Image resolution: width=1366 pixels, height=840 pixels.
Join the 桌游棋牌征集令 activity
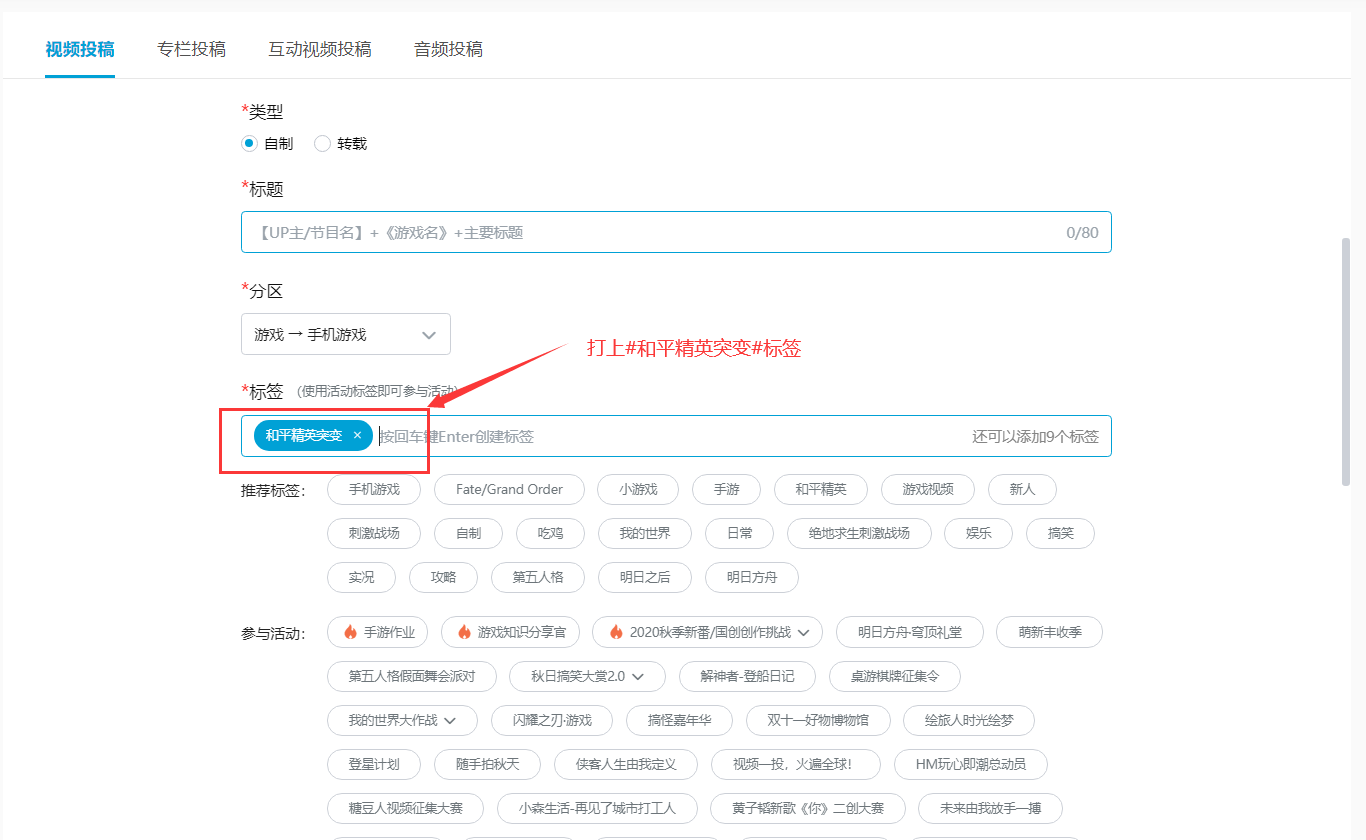point(895,677)
